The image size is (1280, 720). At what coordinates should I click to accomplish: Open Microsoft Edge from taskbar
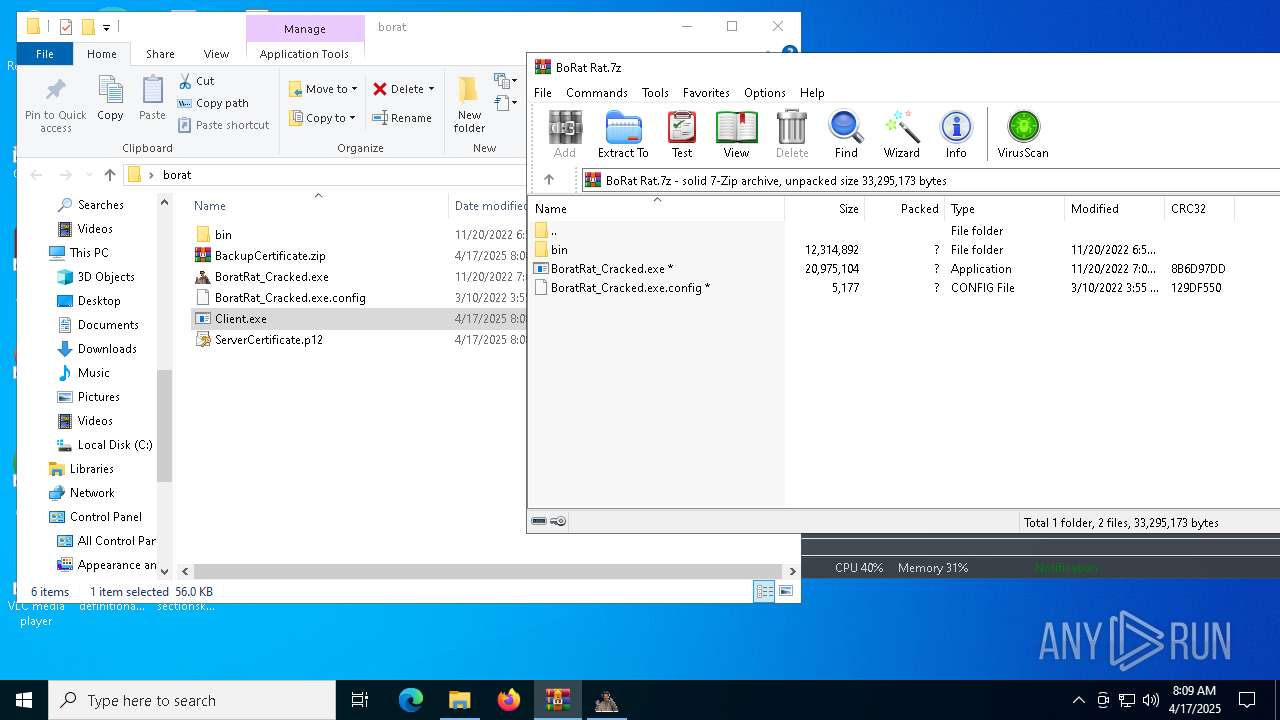pos(411,700)
